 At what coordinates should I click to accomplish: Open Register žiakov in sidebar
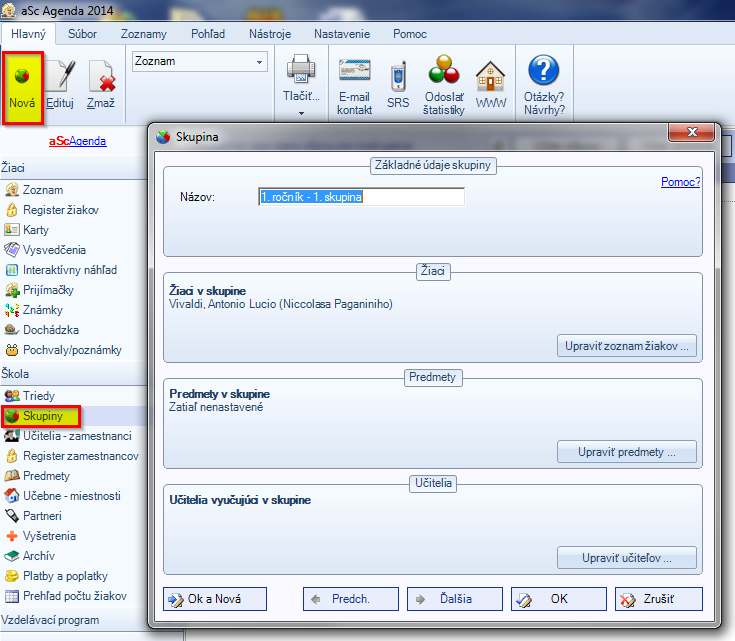coord(52,210)
